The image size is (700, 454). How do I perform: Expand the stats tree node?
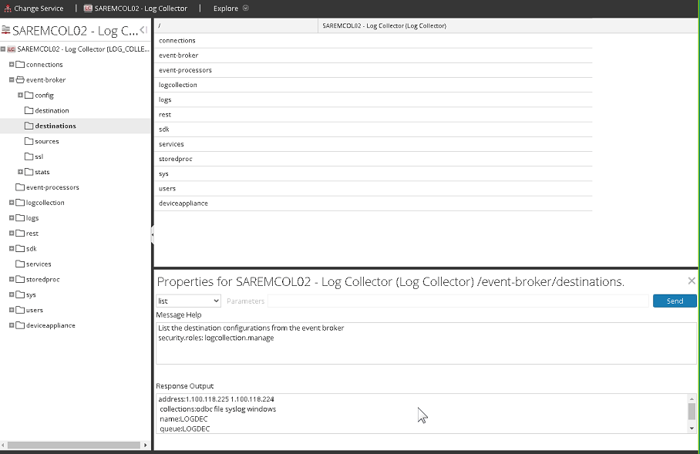click(x=20, y=172)
